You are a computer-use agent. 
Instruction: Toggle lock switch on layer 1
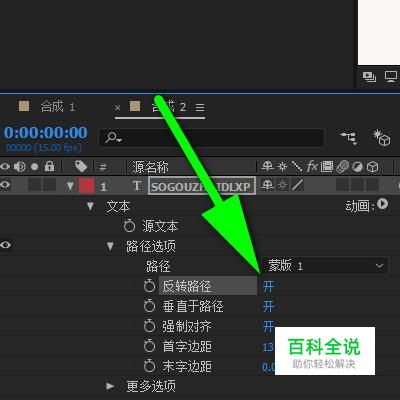click(x=49, y=185)
